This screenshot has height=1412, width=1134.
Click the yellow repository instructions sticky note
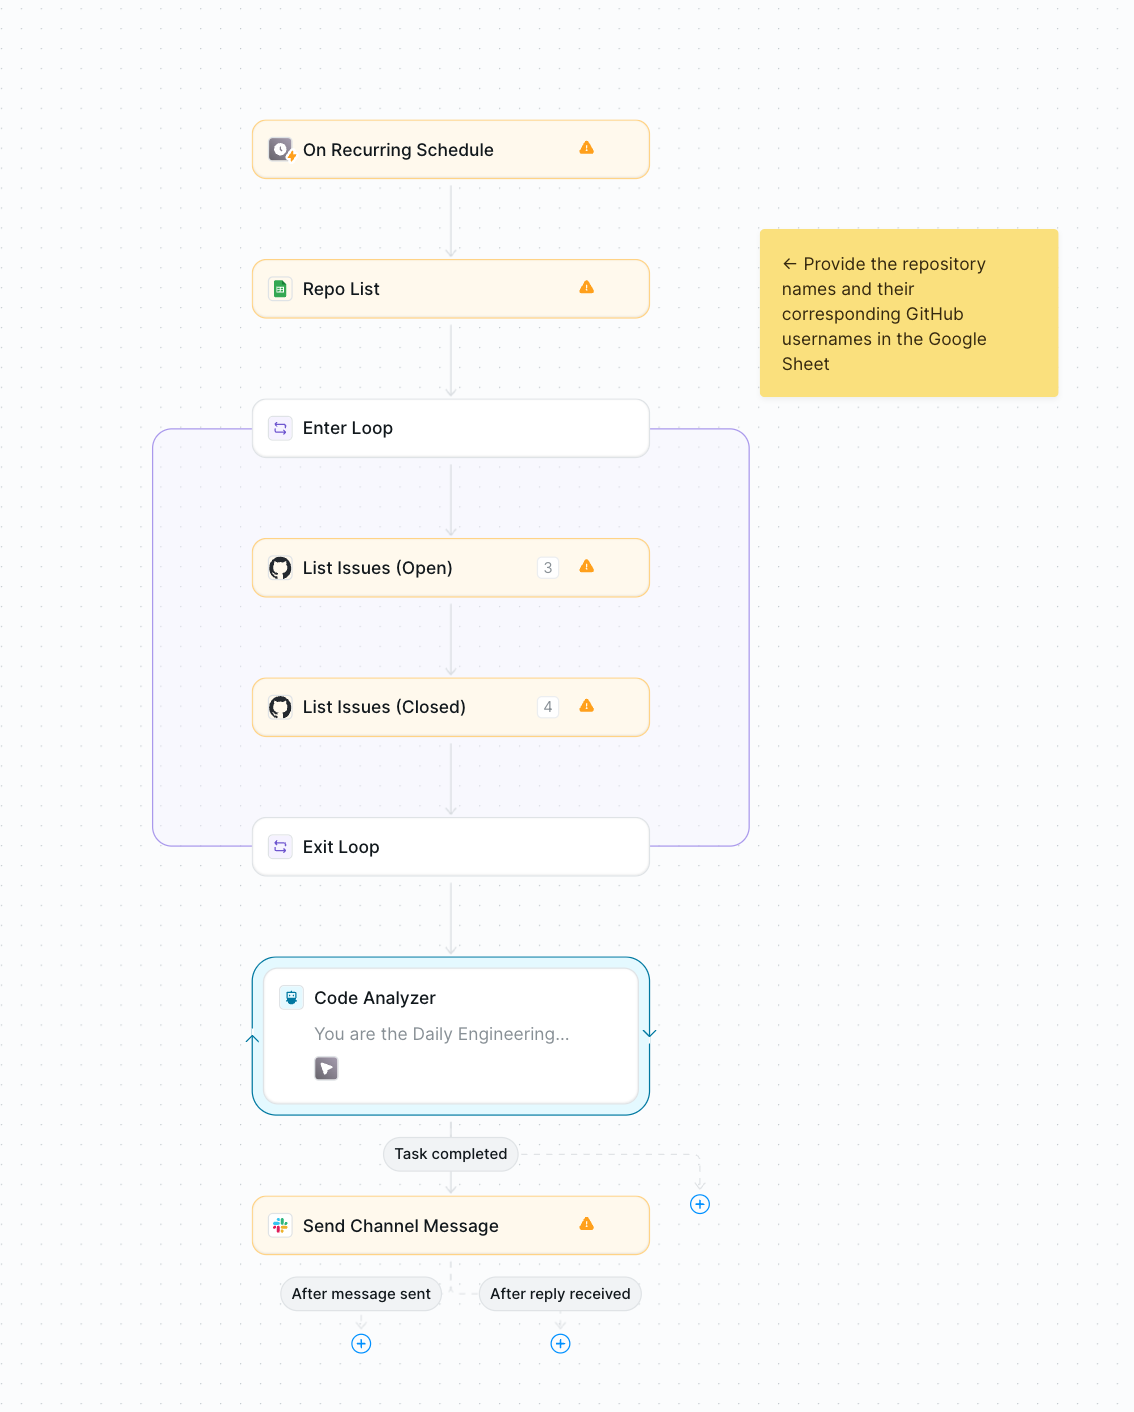909,313
